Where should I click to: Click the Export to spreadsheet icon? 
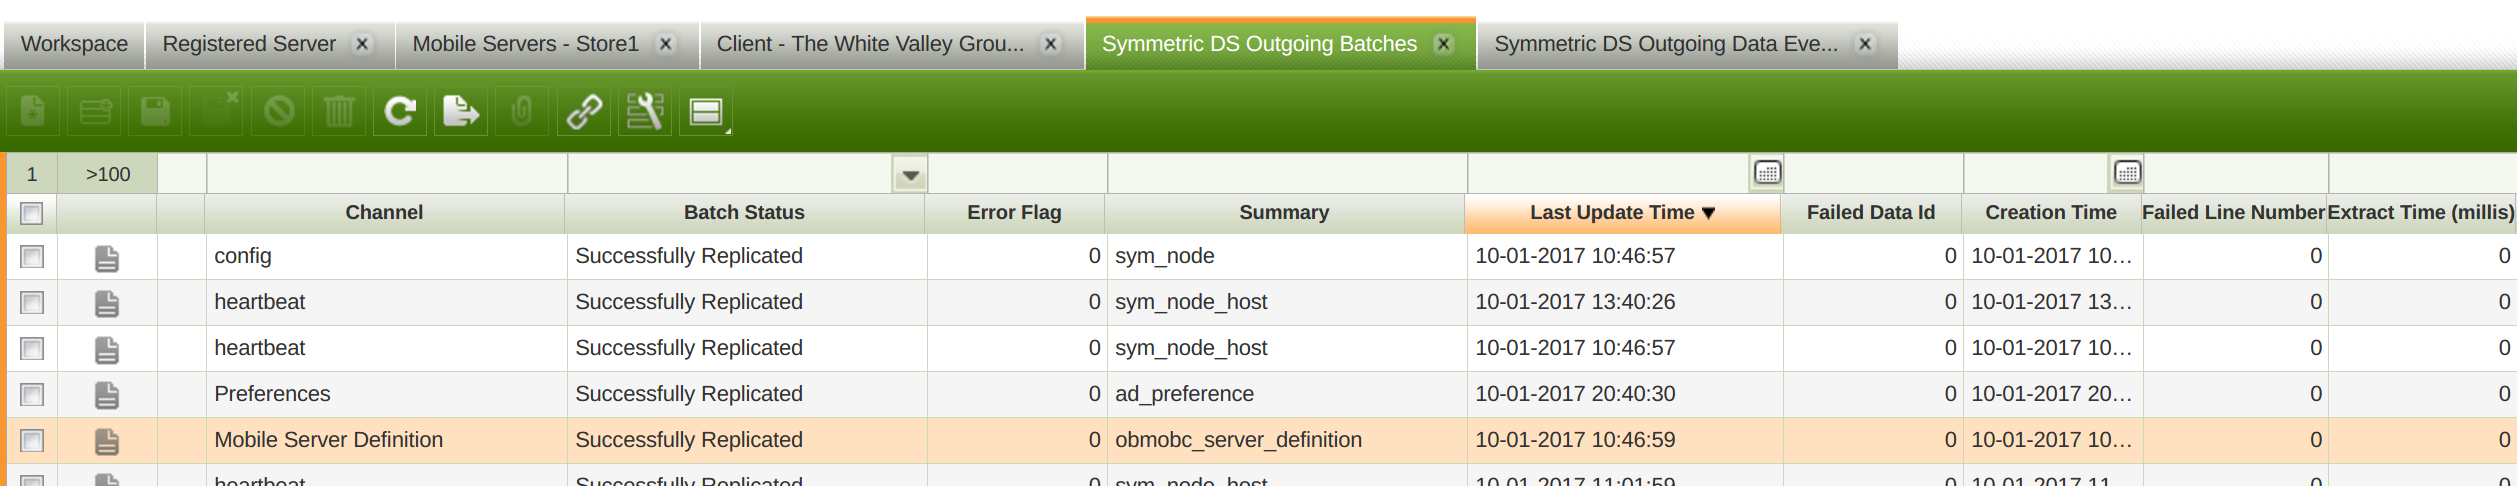click(x=460, y=111)
